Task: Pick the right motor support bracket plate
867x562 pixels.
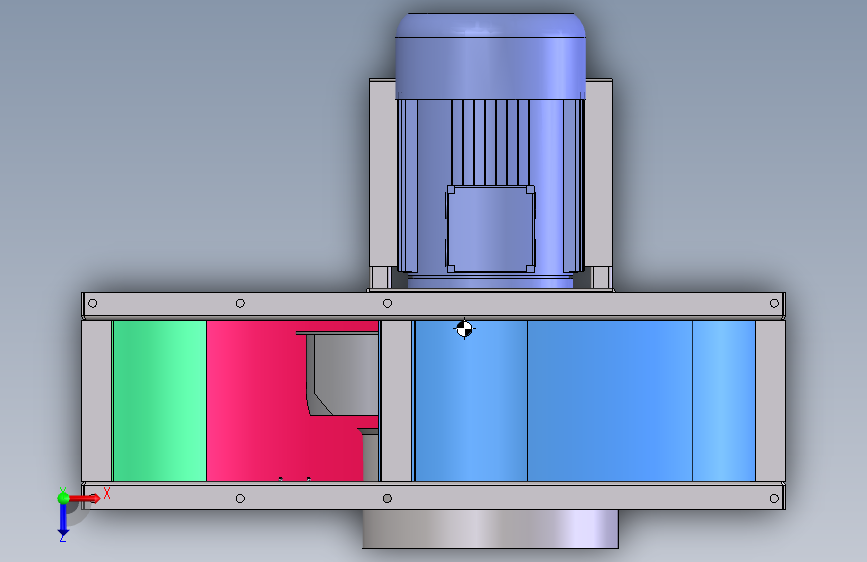Action: click(598, 173)
